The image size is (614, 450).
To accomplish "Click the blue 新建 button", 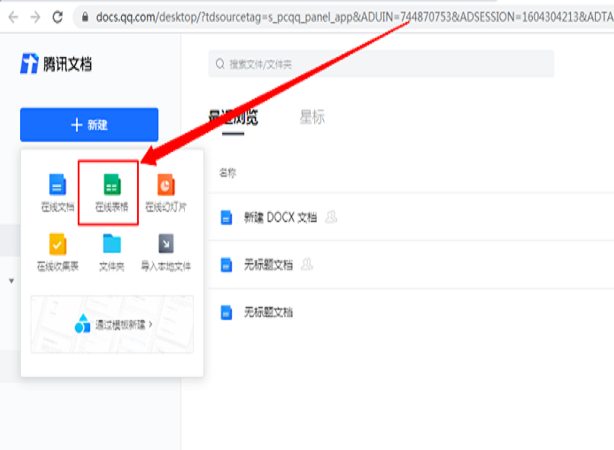I will tap(89, 125).
